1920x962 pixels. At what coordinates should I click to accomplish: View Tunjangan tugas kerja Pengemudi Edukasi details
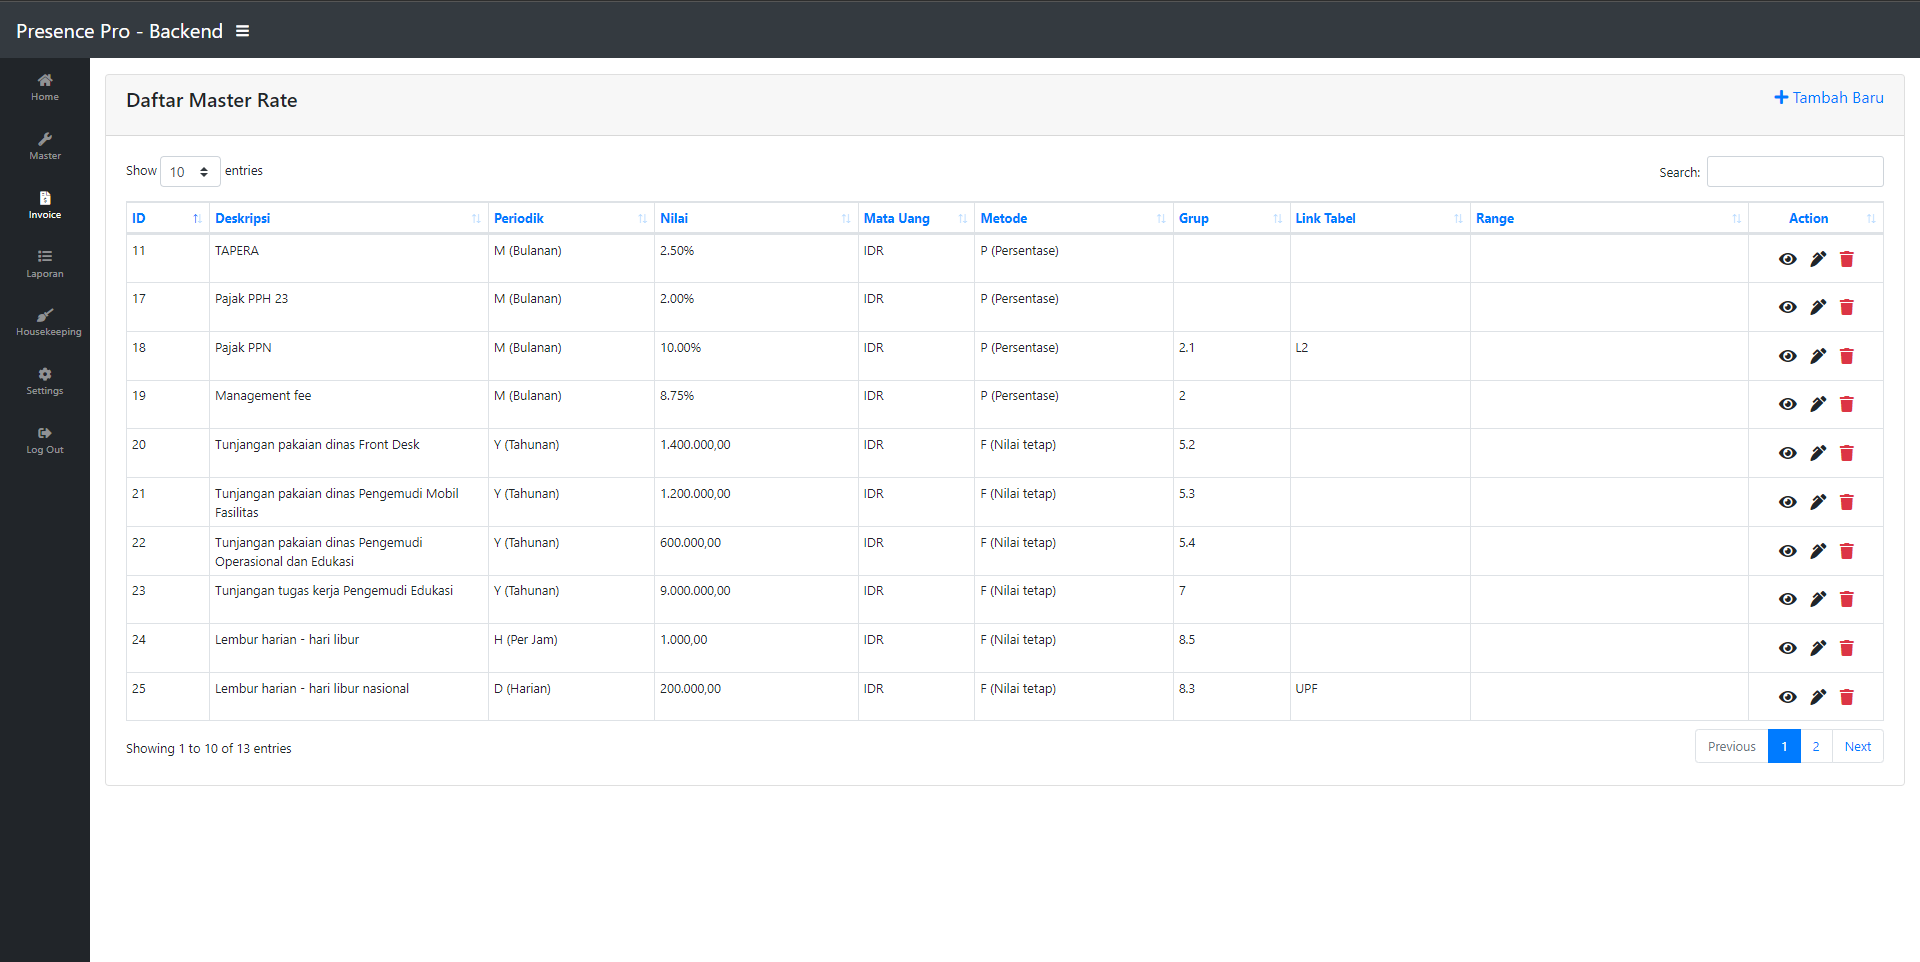click(x=1788, y=599)
